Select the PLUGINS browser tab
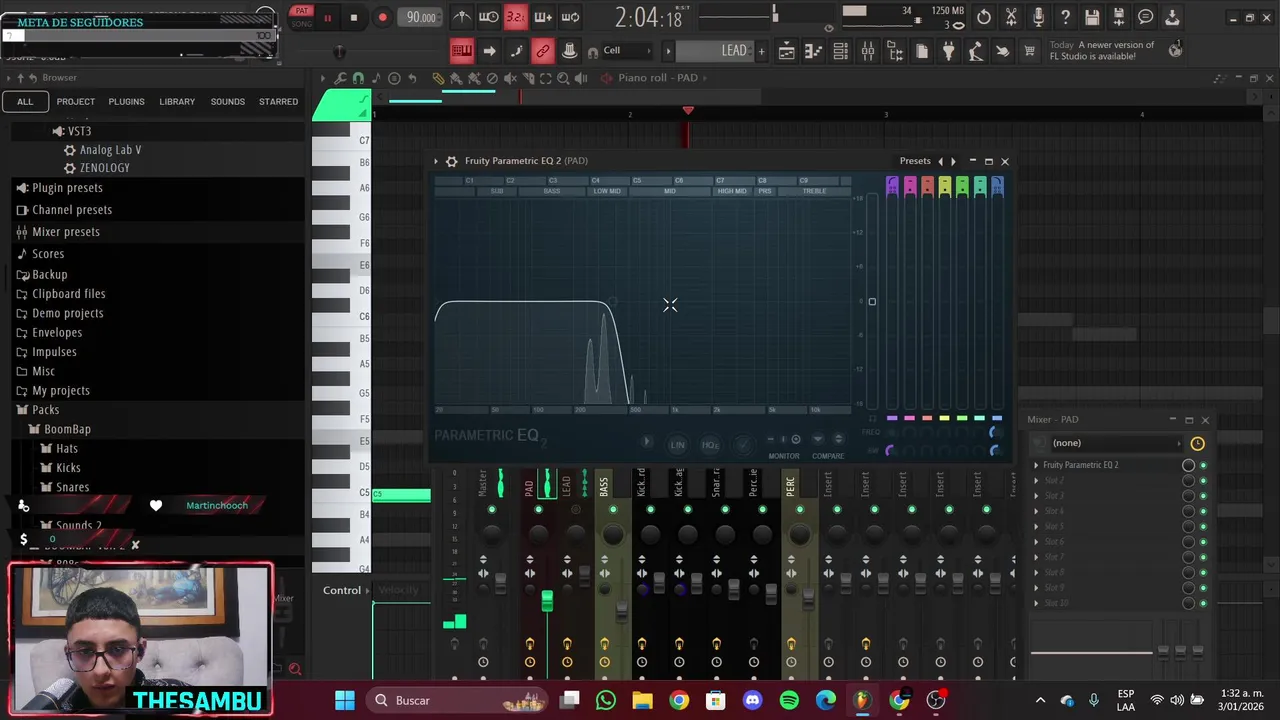Viewport: 1280px width, 720px height. point(126,101)
